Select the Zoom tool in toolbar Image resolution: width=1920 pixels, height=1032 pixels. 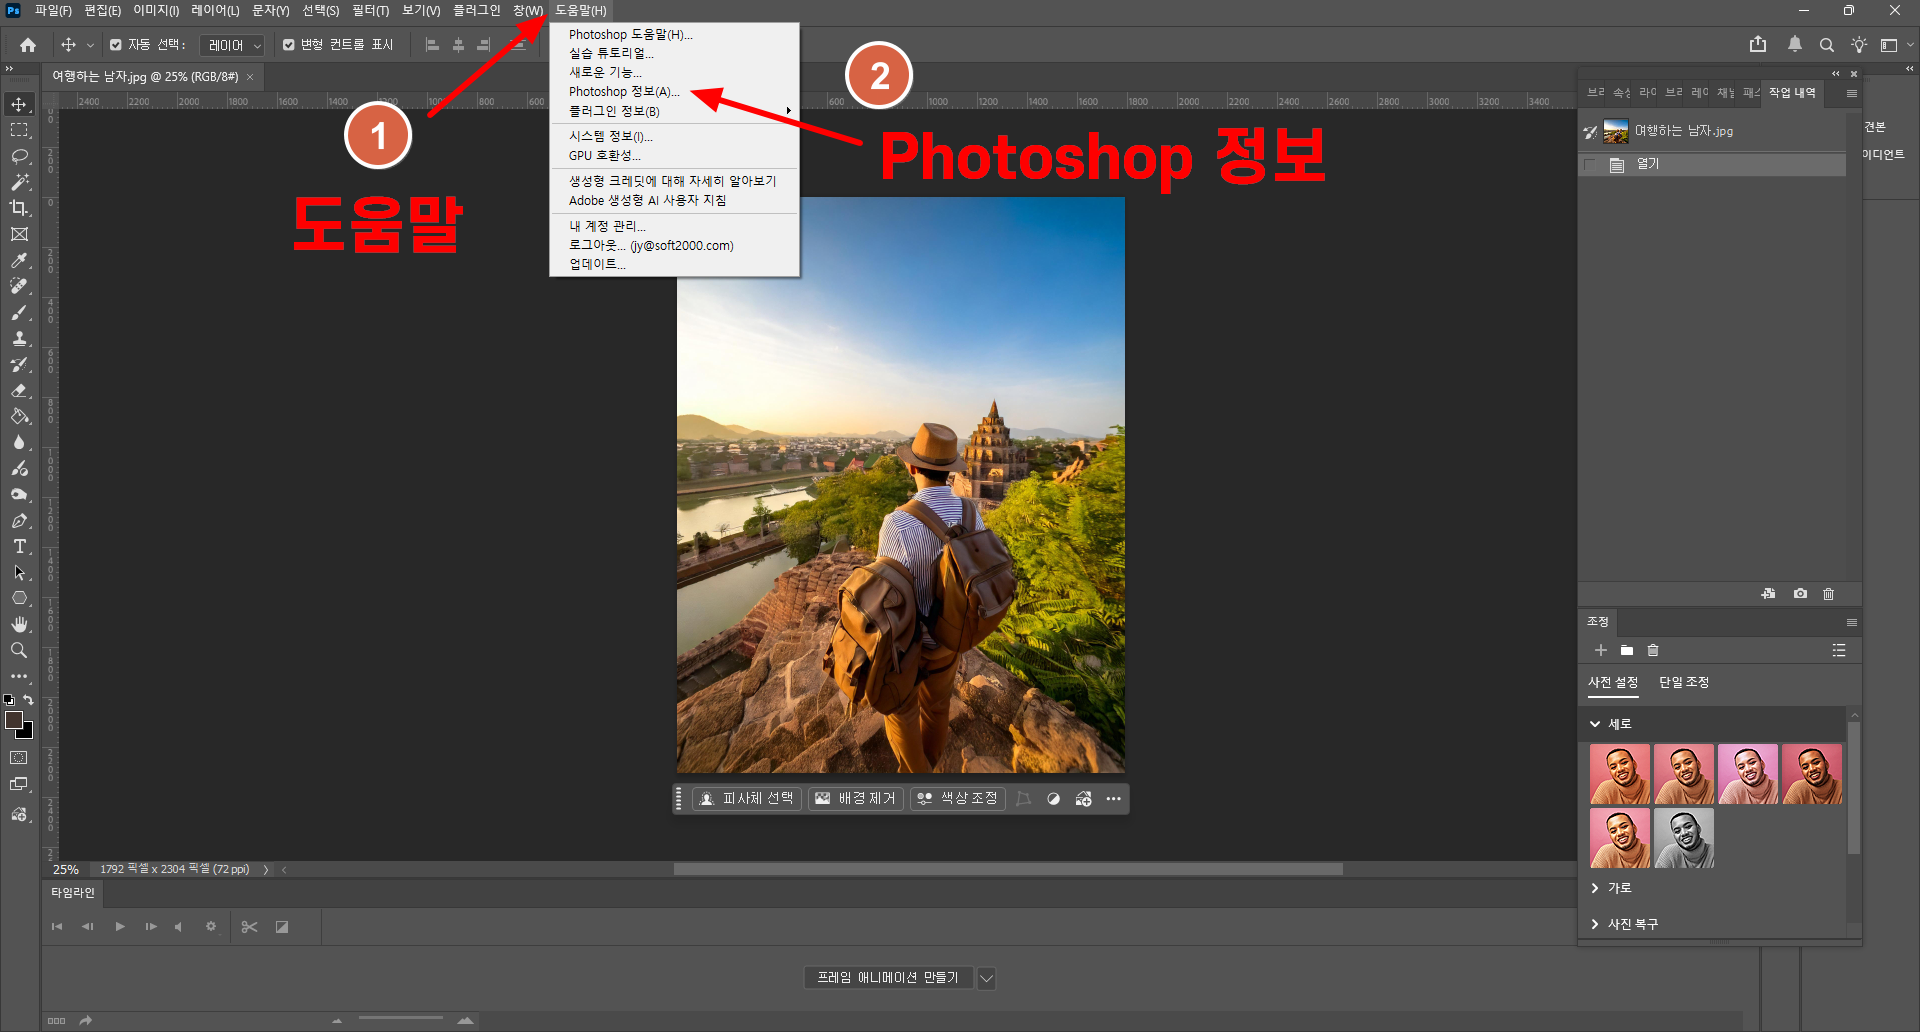click(19, 650)
